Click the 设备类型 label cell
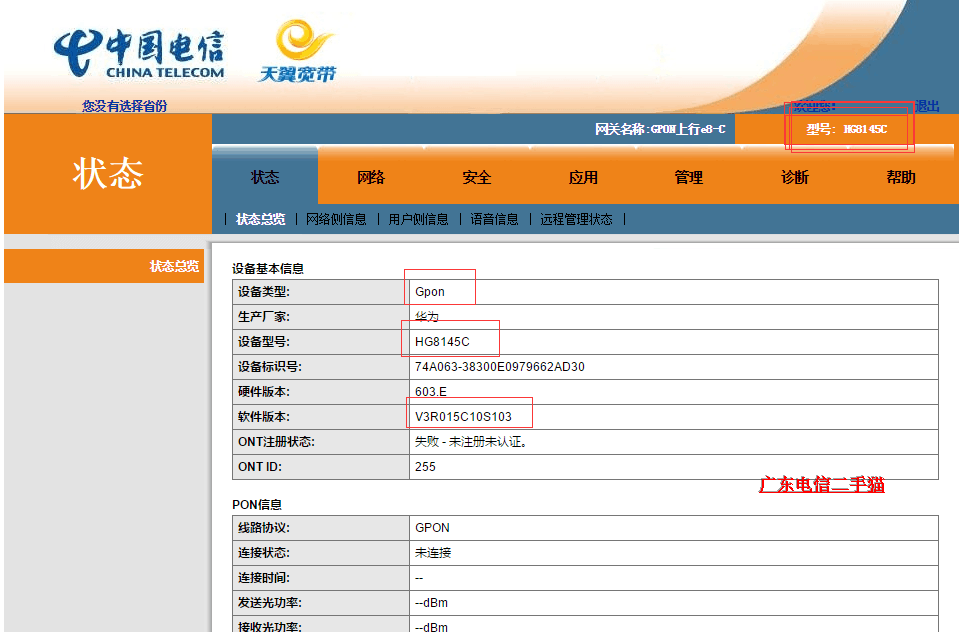This screenshot has width=962, height=632. (x=321, y=291)
